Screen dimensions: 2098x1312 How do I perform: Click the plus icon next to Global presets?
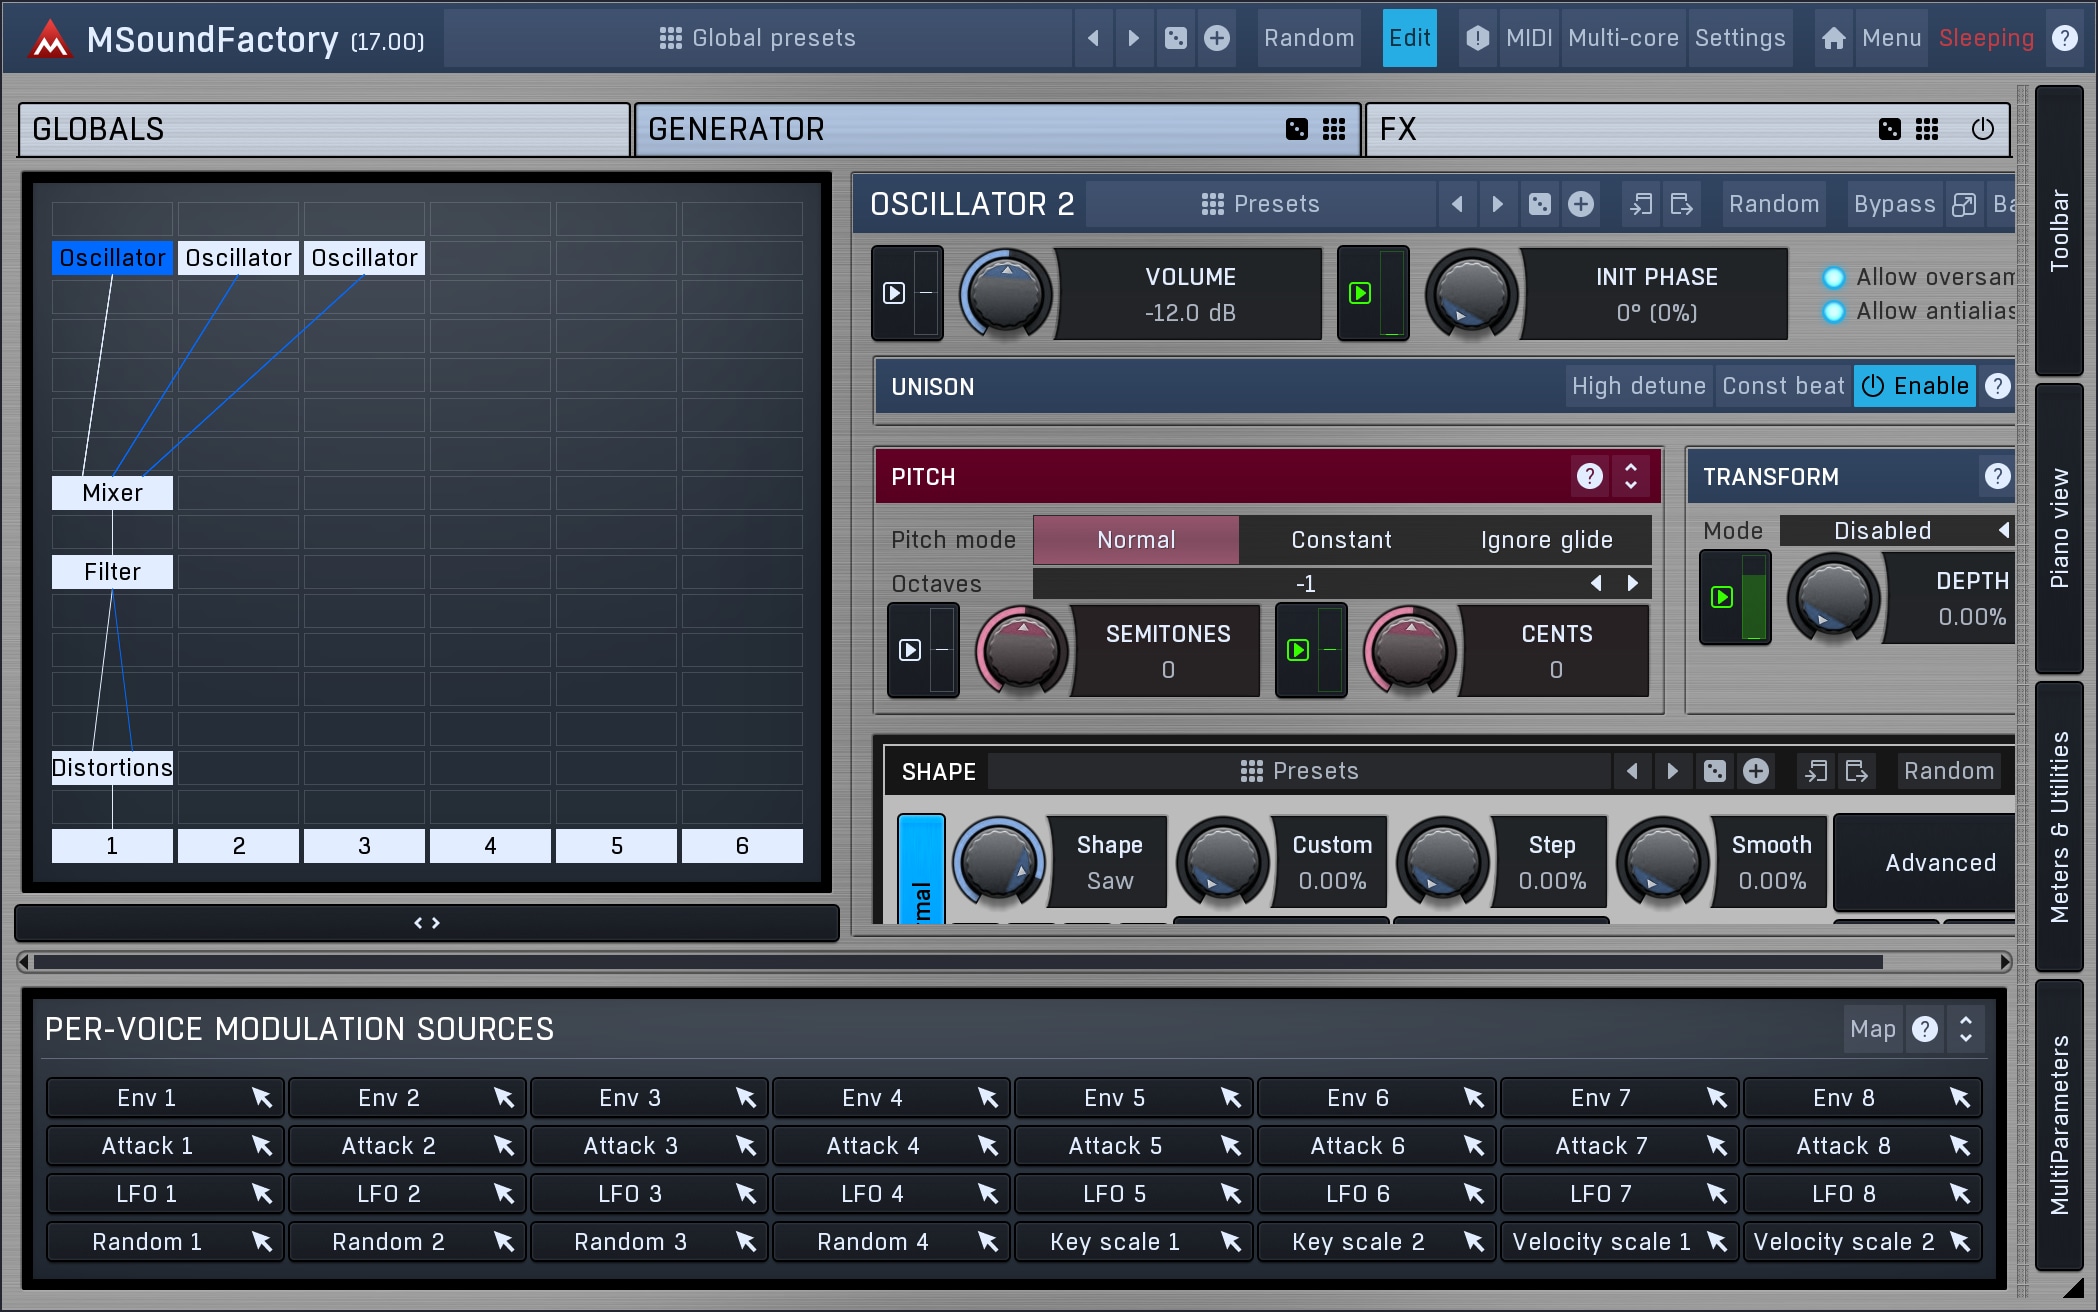click(1217, 38)
